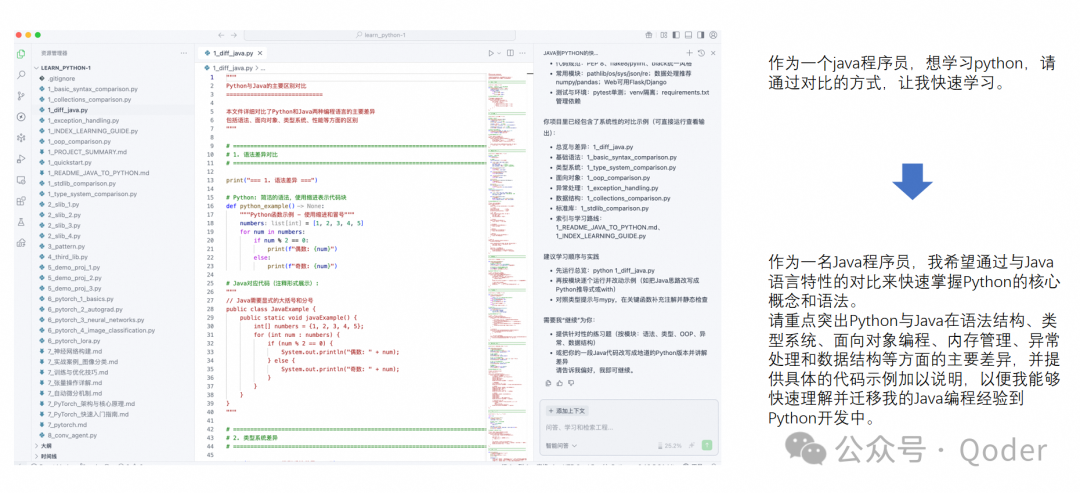This screenshot has height=493, width=1080.
Task: Open 4_third_lib.py in the explorer
Action: pos(68,257)
